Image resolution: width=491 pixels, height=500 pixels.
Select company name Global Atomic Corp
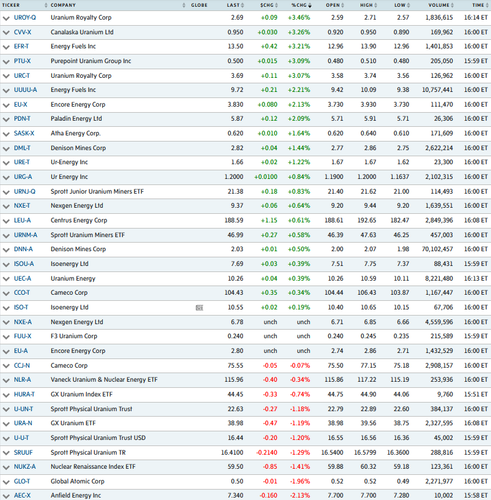77,481
